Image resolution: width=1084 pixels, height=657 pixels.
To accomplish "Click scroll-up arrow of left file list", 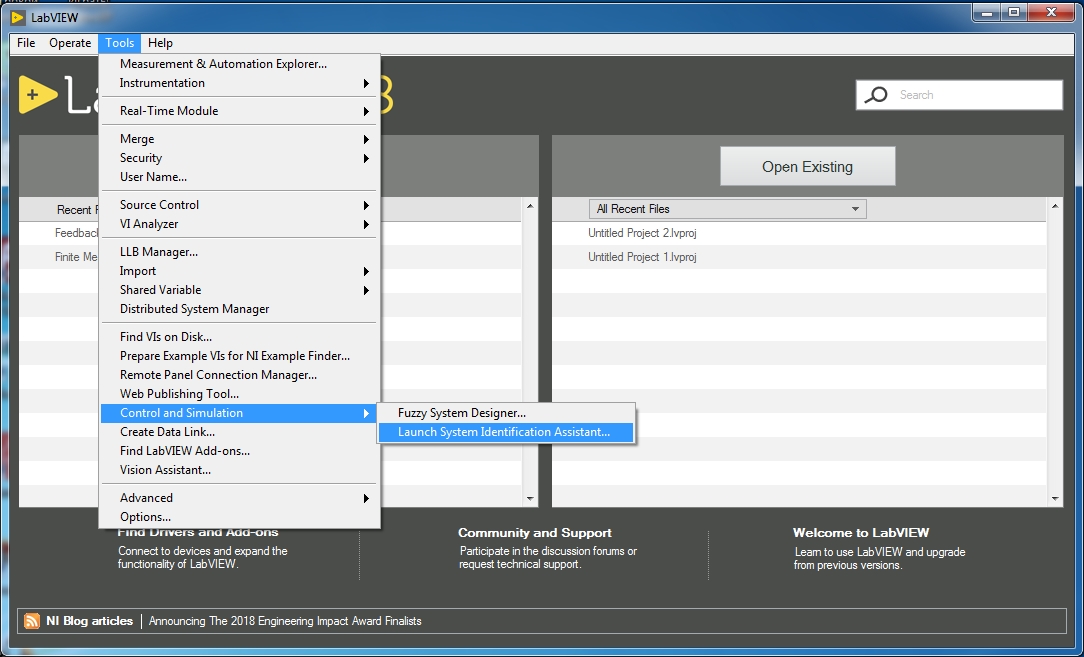I will [530, 206].
